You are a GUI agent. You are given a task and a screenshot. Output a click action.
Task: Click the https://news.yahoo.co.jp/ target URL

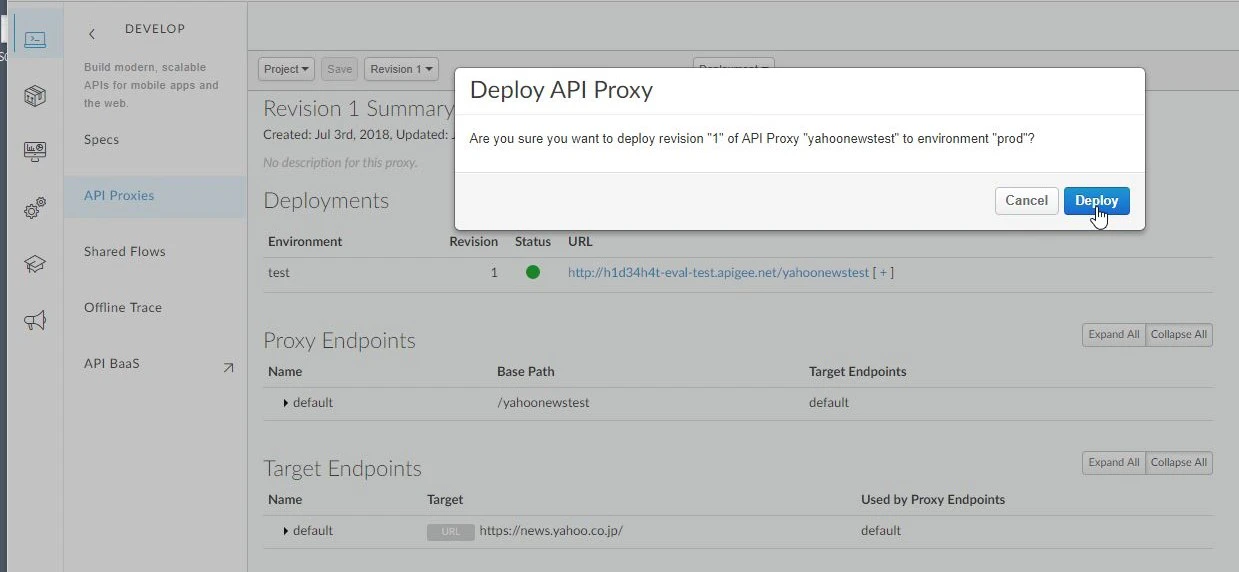(551, 531)
